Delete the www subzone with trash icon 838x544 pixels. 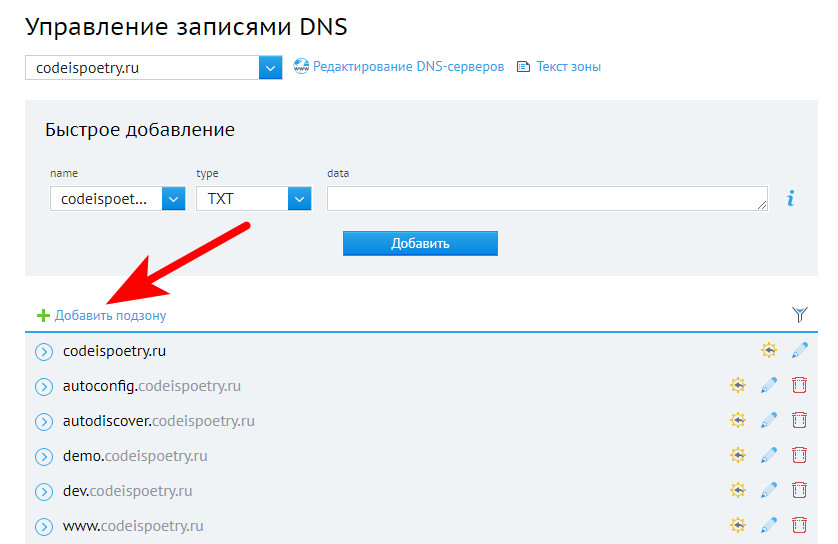(x=800, y=525)
